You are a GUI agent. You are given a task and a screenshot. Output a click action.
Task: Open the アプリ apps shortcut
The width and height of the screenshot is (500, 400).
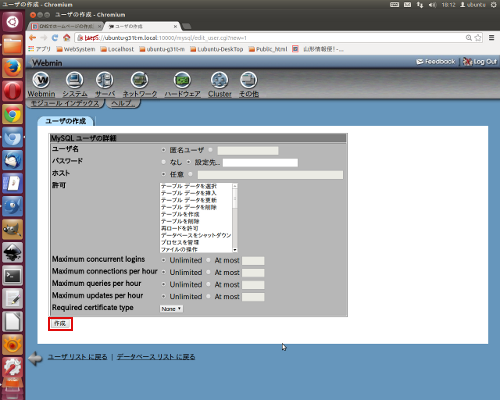(40, 49)
